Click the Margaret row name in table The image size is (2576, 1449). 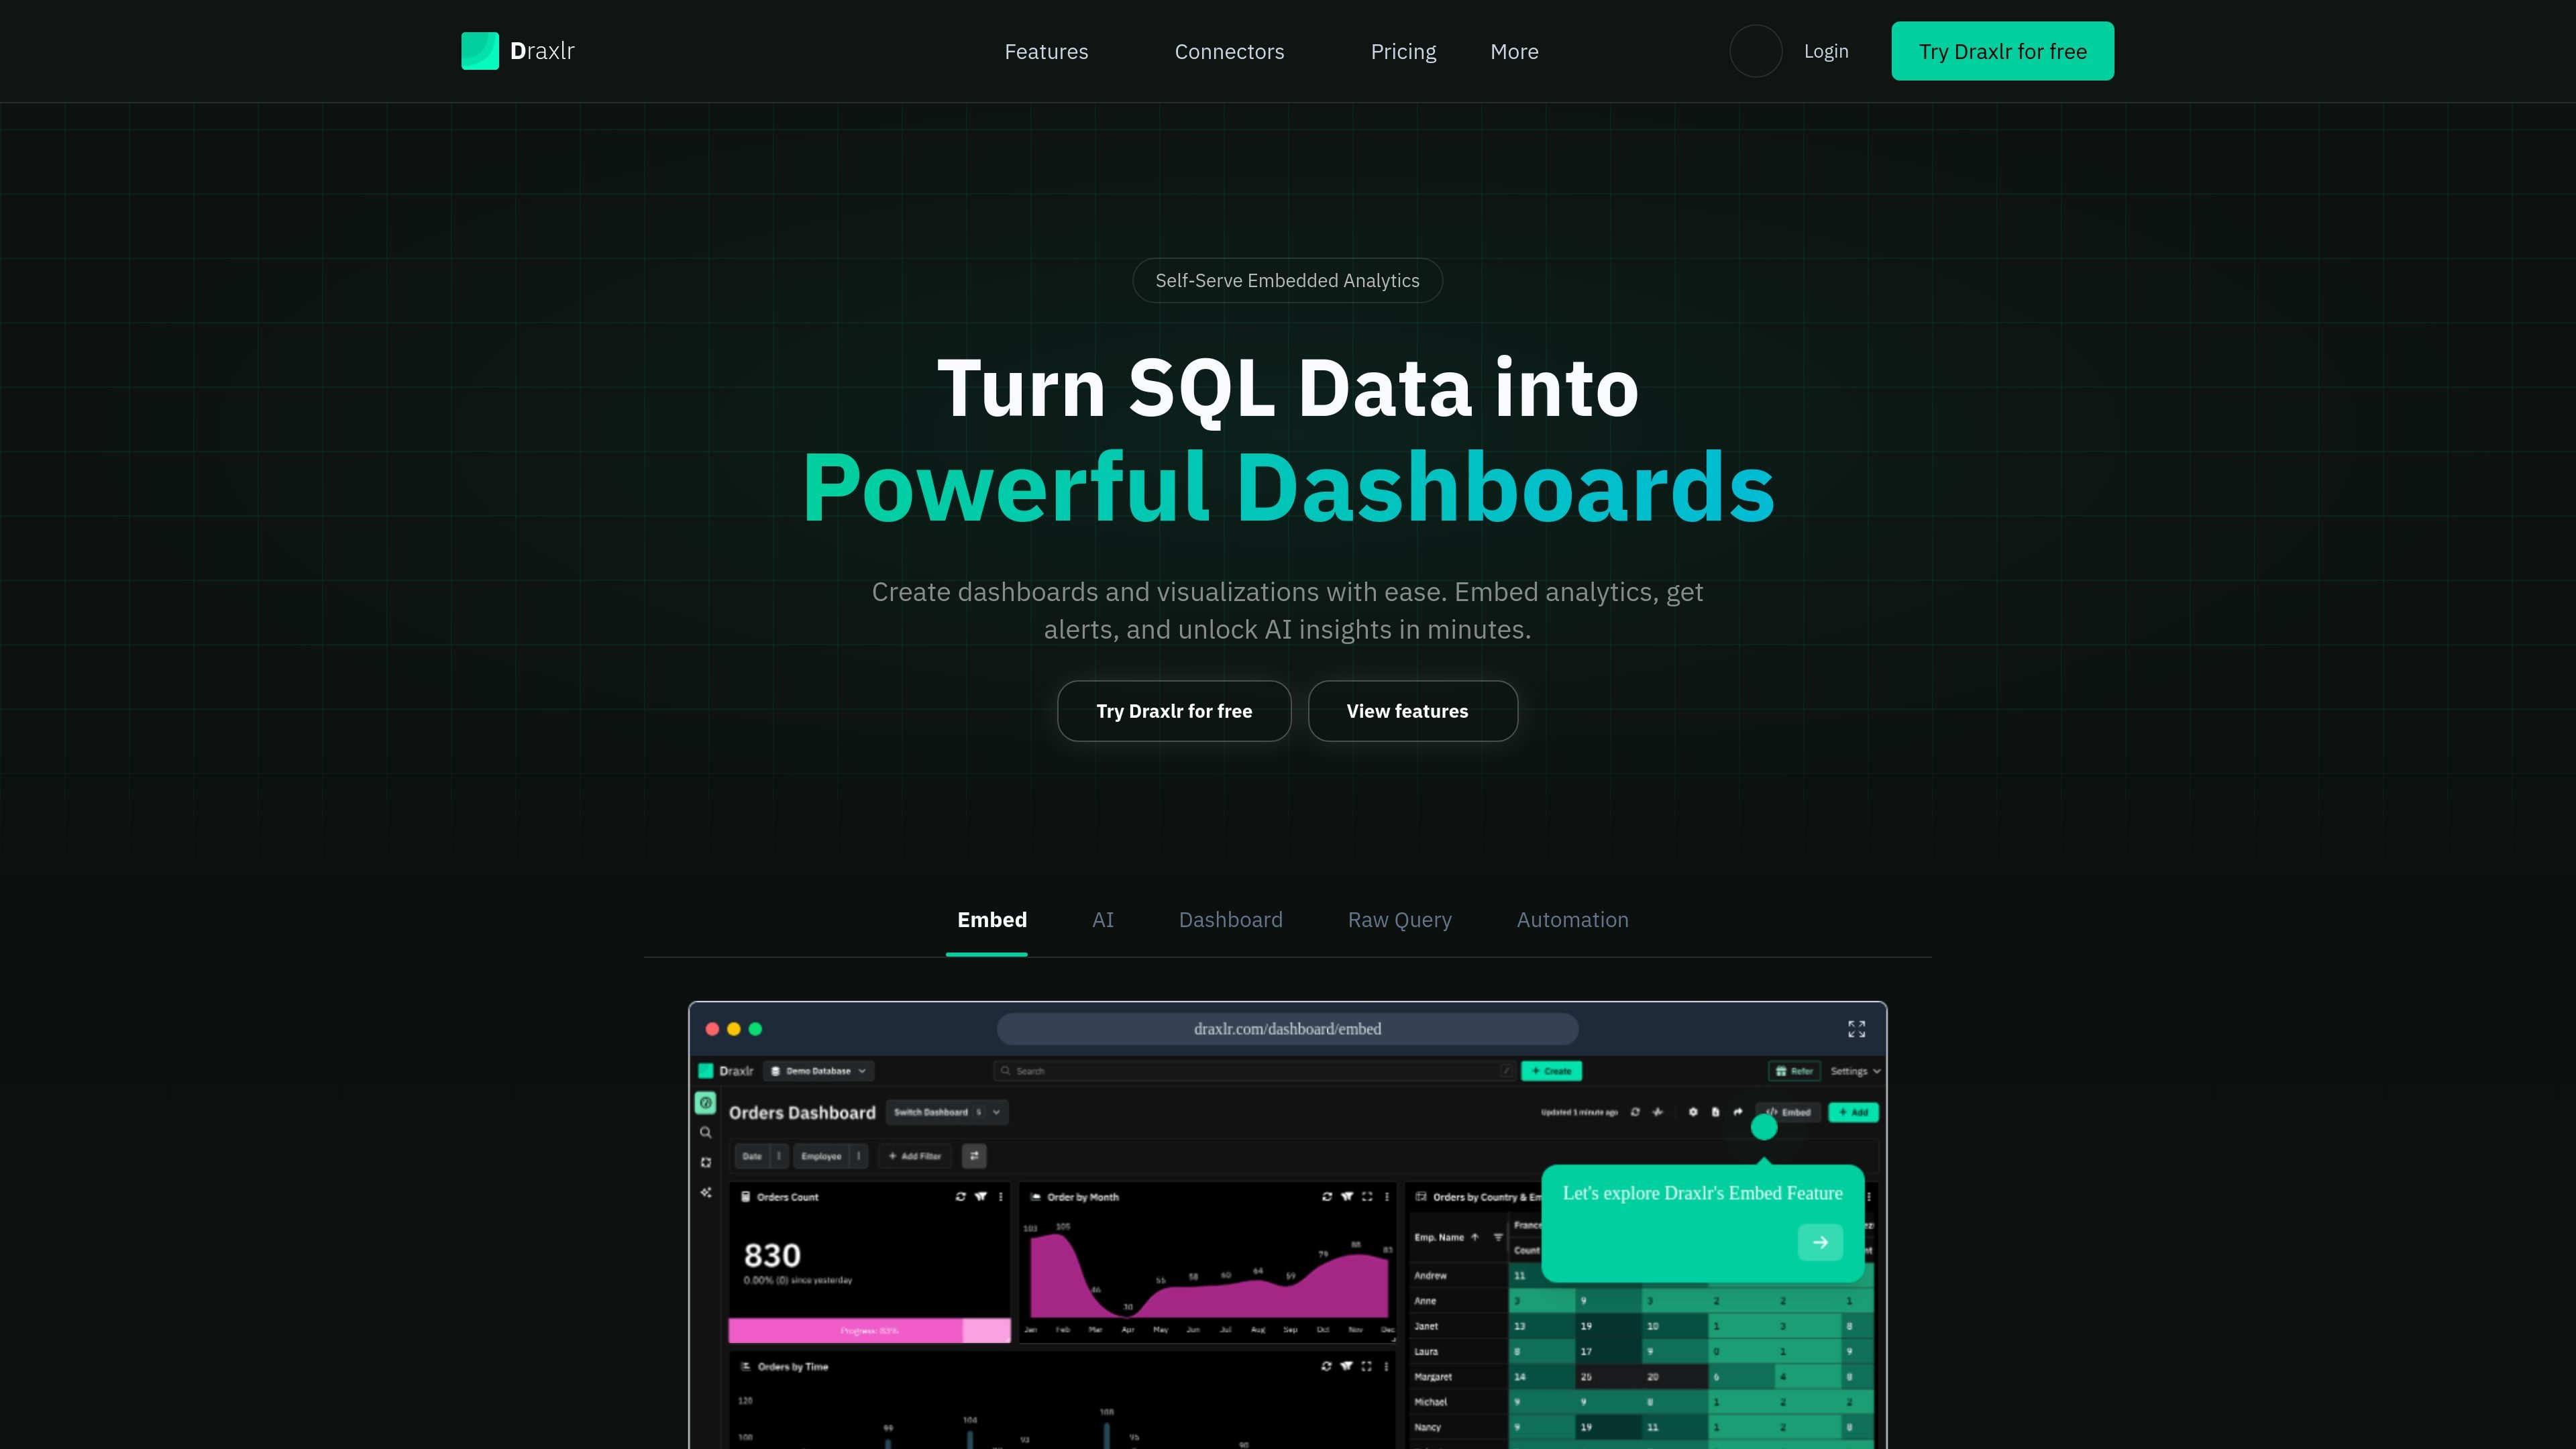(x=1433, y=1377)
